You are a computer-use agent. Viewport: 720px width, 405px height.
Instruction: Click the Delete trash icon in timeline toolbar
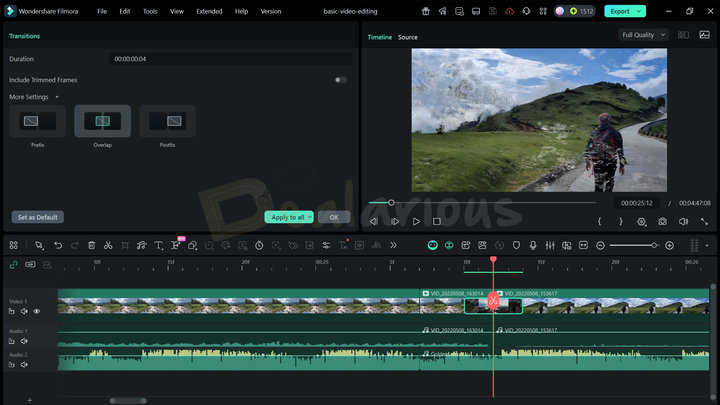point(91,245)
